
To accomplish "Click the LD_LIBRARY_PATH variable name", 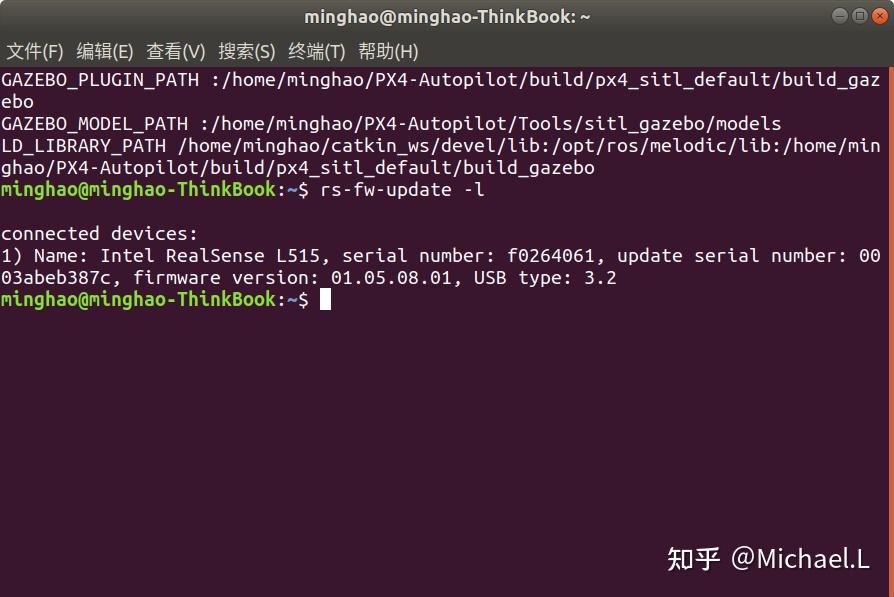I will point(84,146).
